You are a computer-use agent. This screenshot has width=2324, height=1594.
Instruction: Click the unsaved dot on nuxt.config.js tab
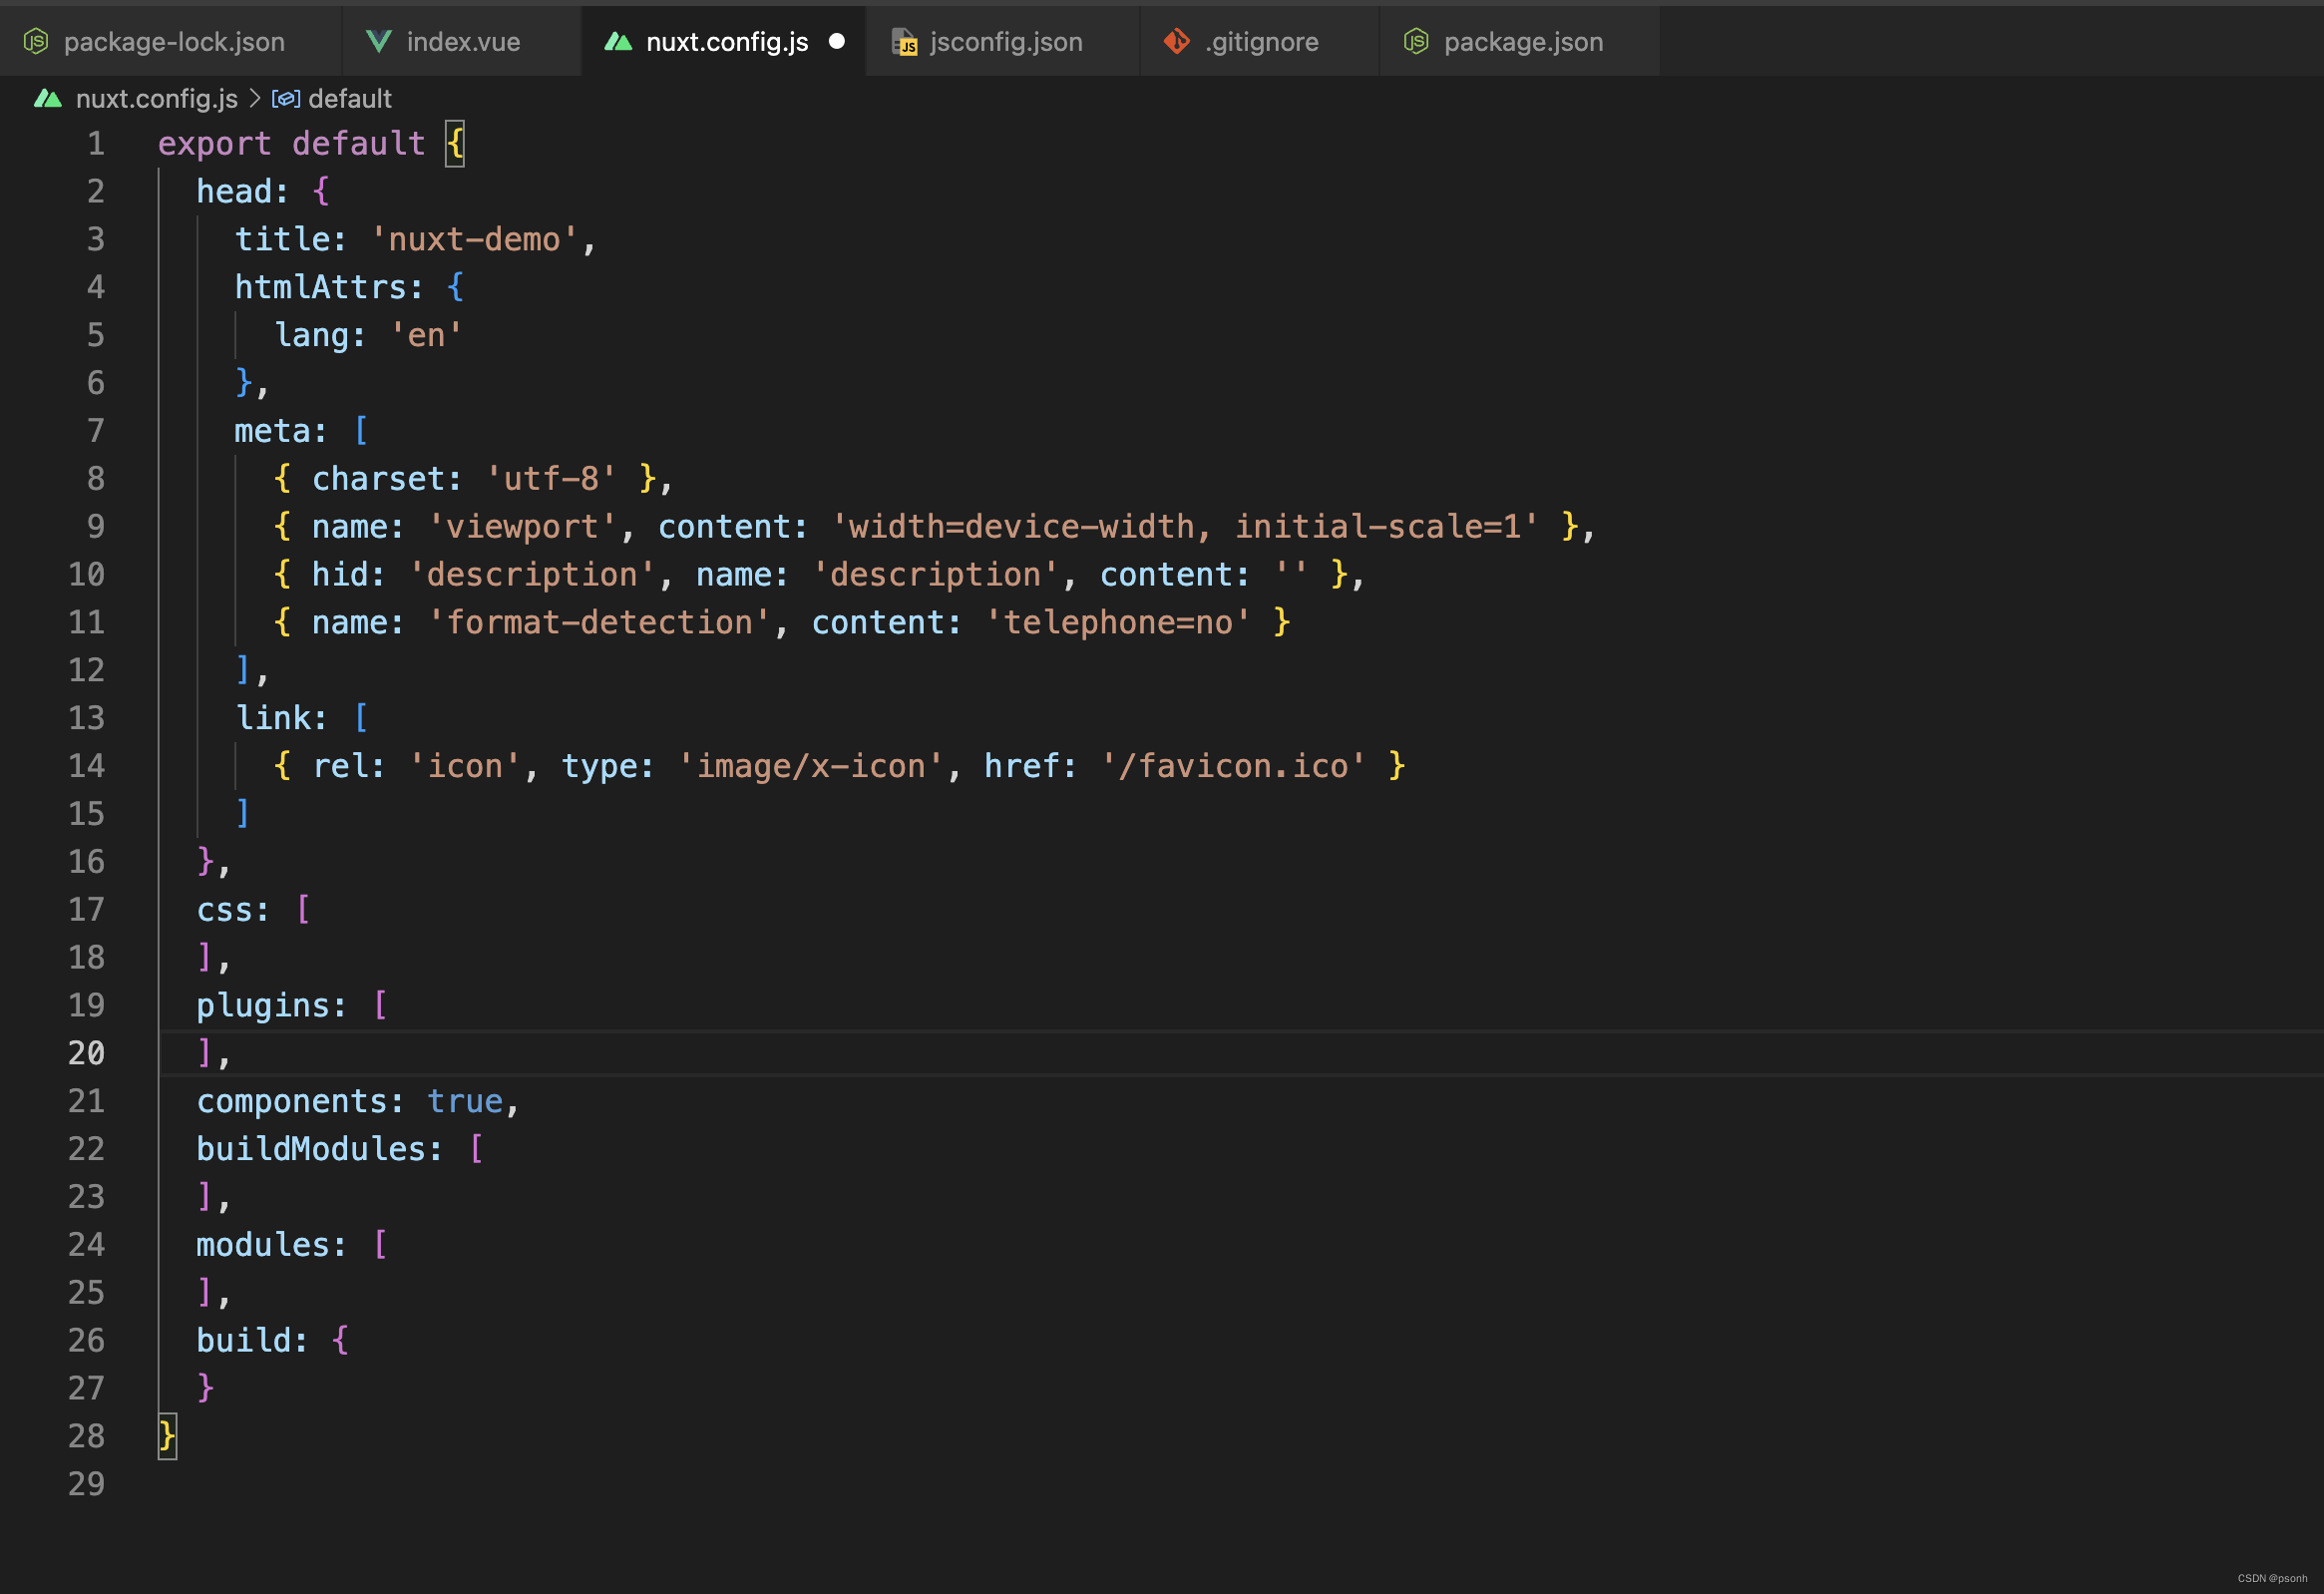[x=837, y=41]
